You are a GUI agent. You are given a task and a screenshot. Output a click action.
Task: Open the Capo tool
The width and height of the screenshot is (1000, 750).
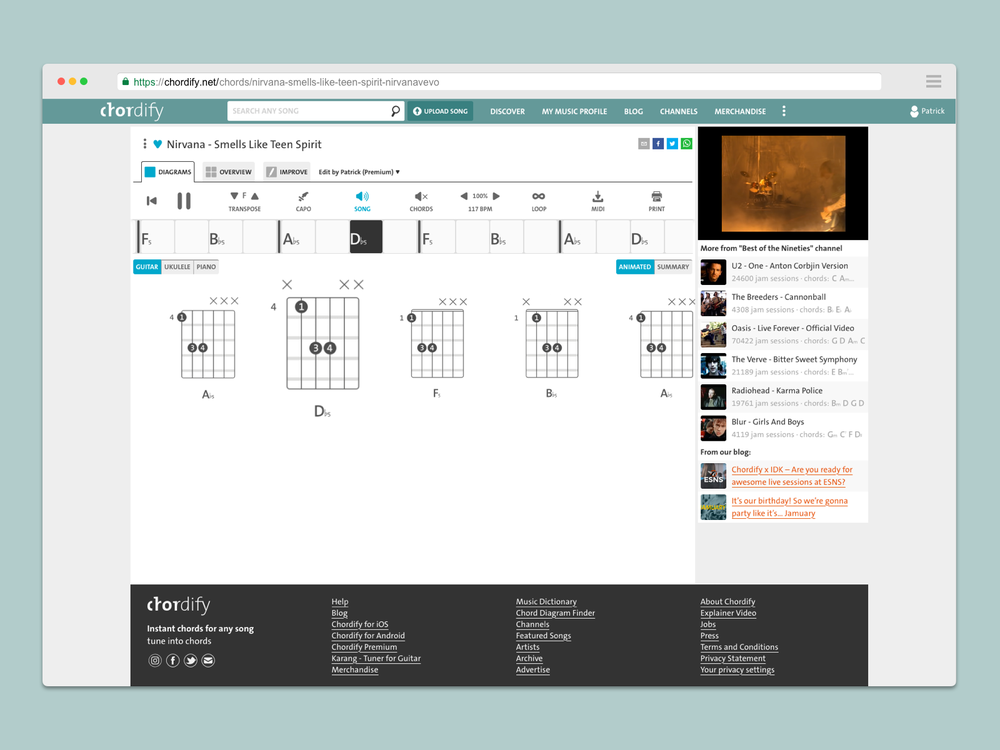303,201
